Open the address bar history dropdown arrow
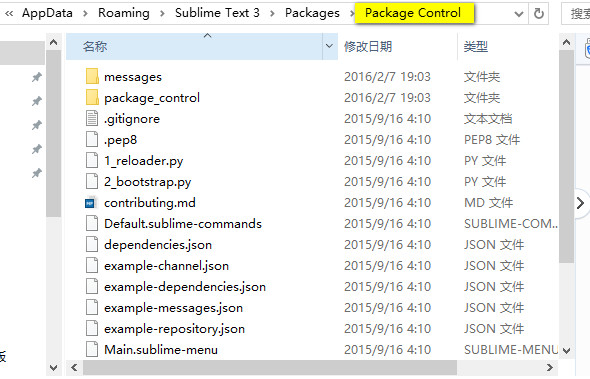The width and height of the screenshot is (590, 379). pyautogui.click(x=519, y=14)
